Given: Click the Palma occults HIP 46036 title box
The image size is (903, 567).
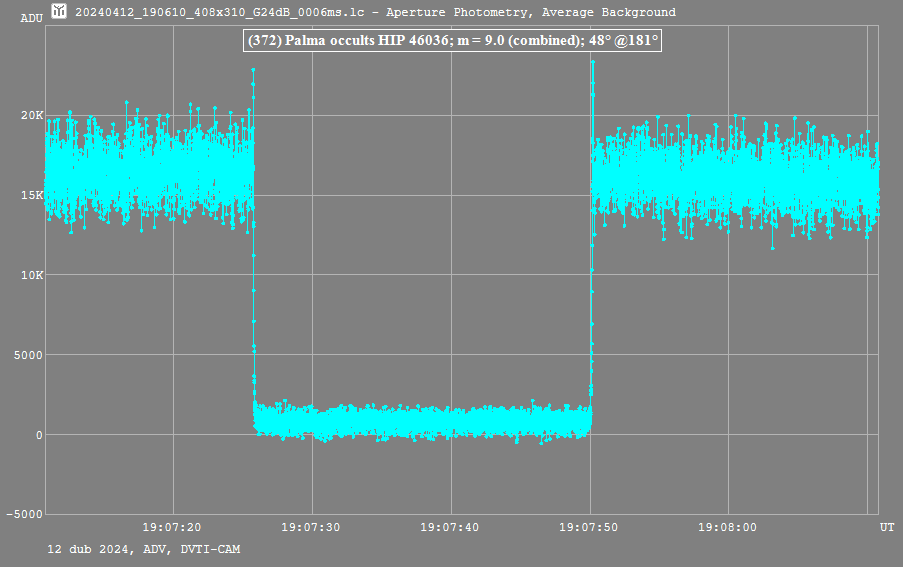Looking at the screenshot, I should pos(453,40).
